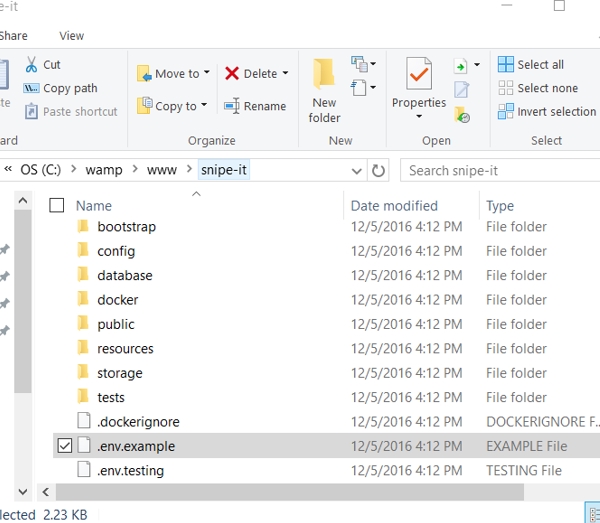This screenshot has width=600, height=523.
Task: Open the address bar history dropdown
Action: point(357,171)
